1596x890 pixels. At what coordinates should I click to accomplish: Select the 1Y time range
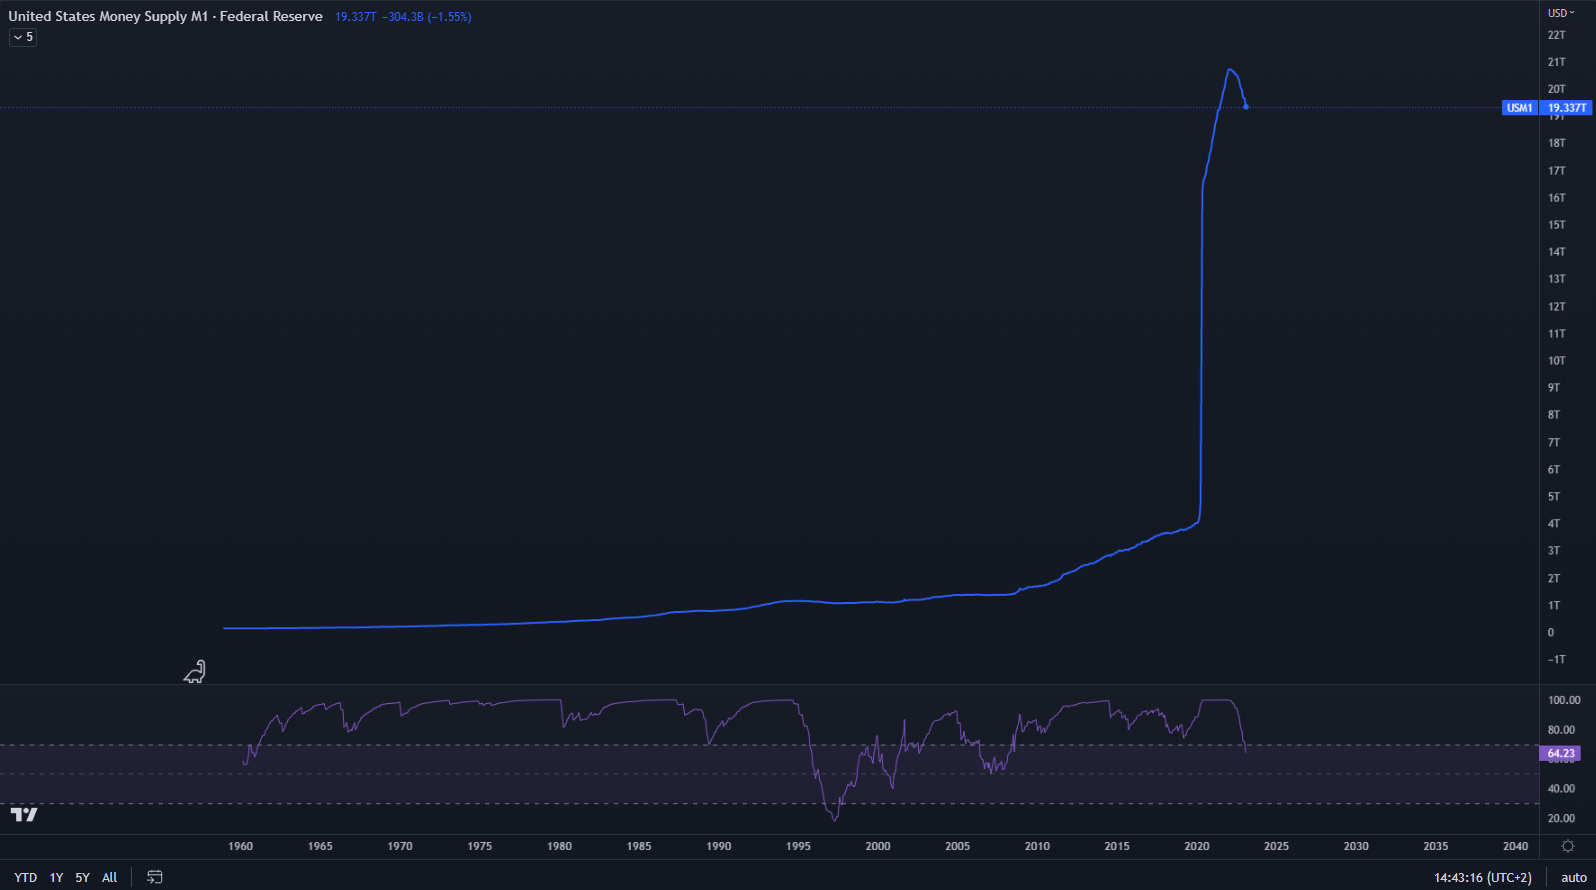pyautogui.click(x=57, y=877)
